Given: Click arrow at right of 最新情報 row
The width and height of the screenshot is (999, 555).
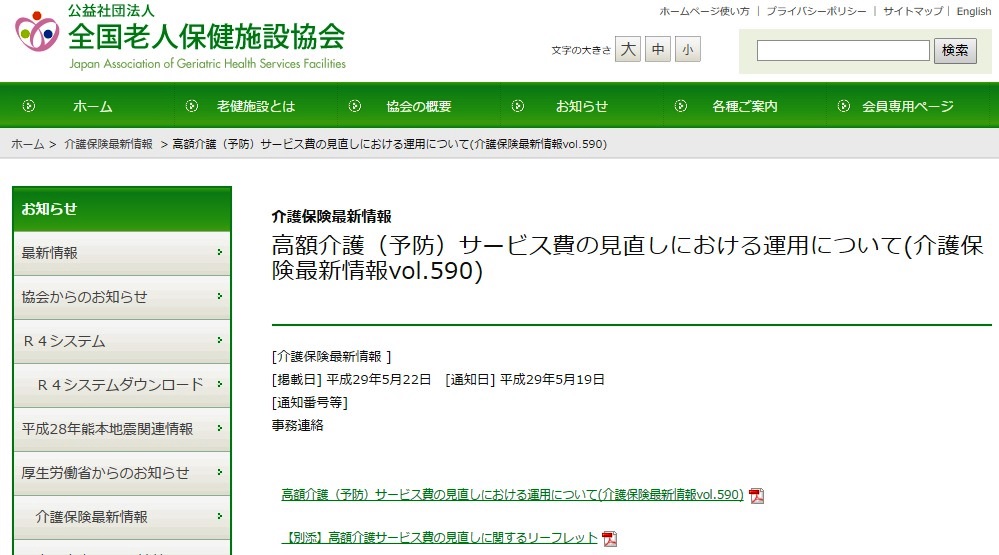Looking at the screenshot, I should tap(219, 252).
